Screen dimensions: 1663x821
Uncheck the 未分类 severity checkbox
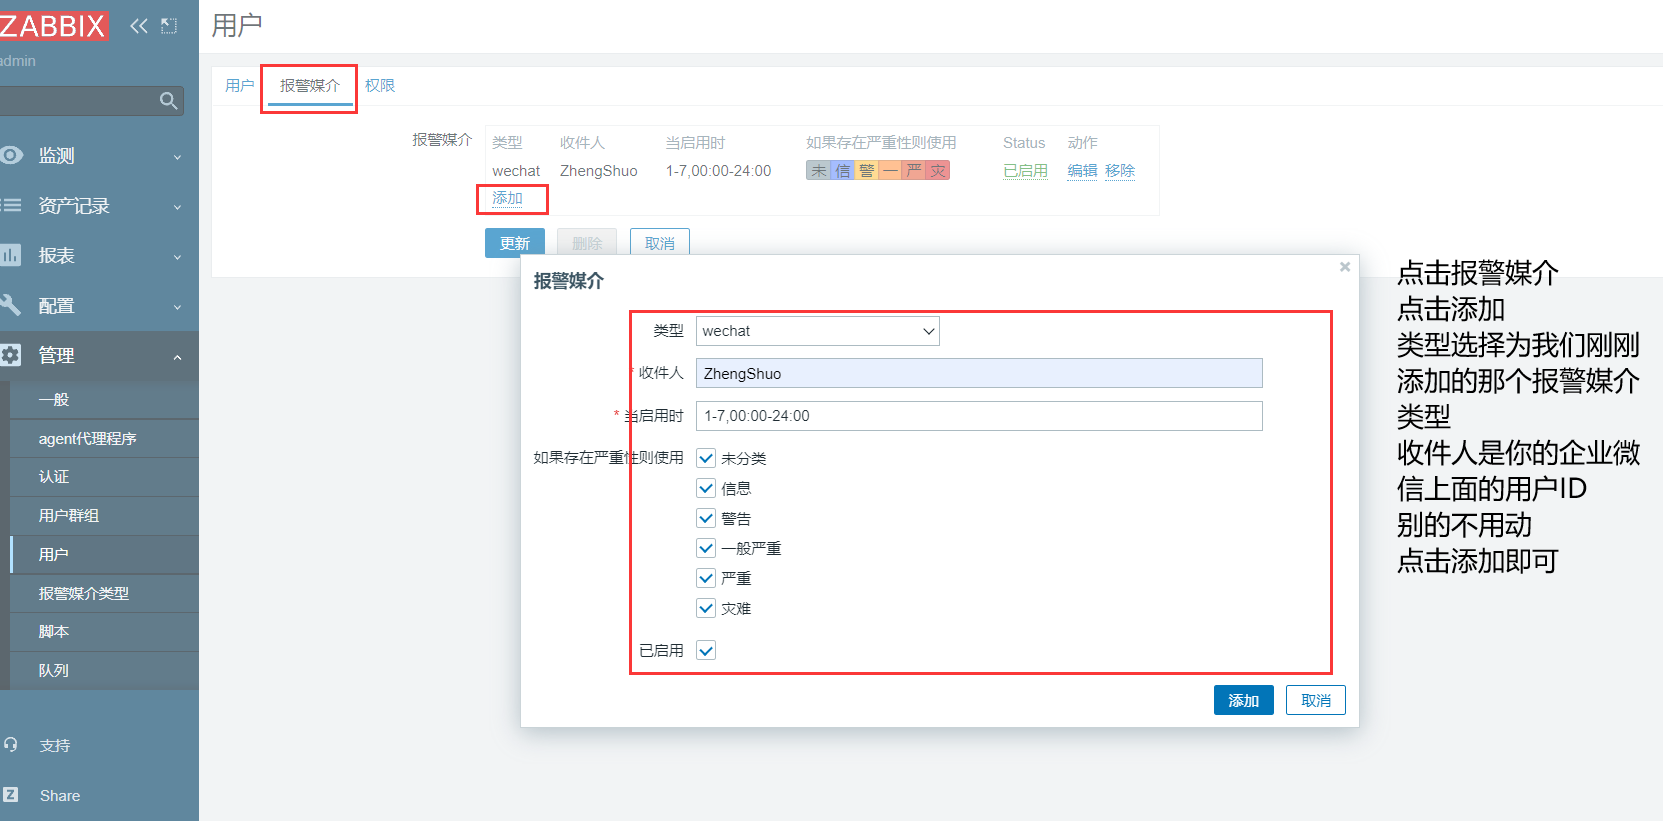point(706,458)
